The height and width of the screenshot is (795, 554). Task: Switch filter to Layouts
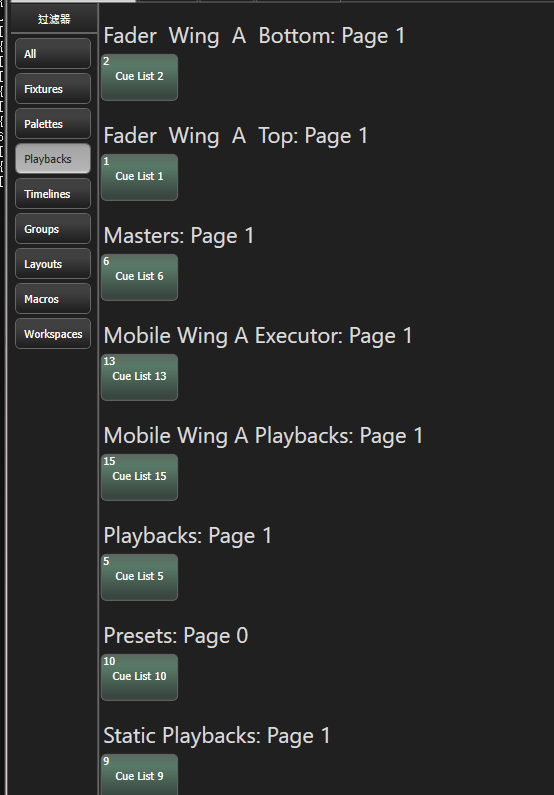53,264
